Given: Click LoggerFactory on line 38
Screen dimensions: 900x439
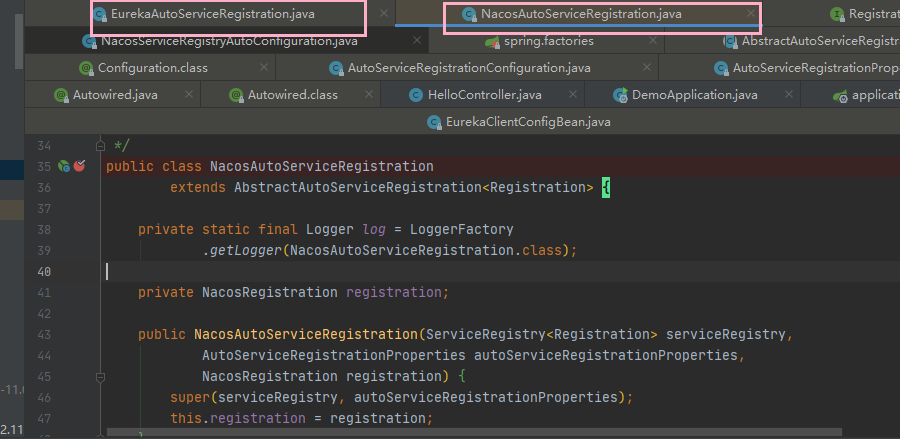Looking at the screenshot, I should [461, 230].
